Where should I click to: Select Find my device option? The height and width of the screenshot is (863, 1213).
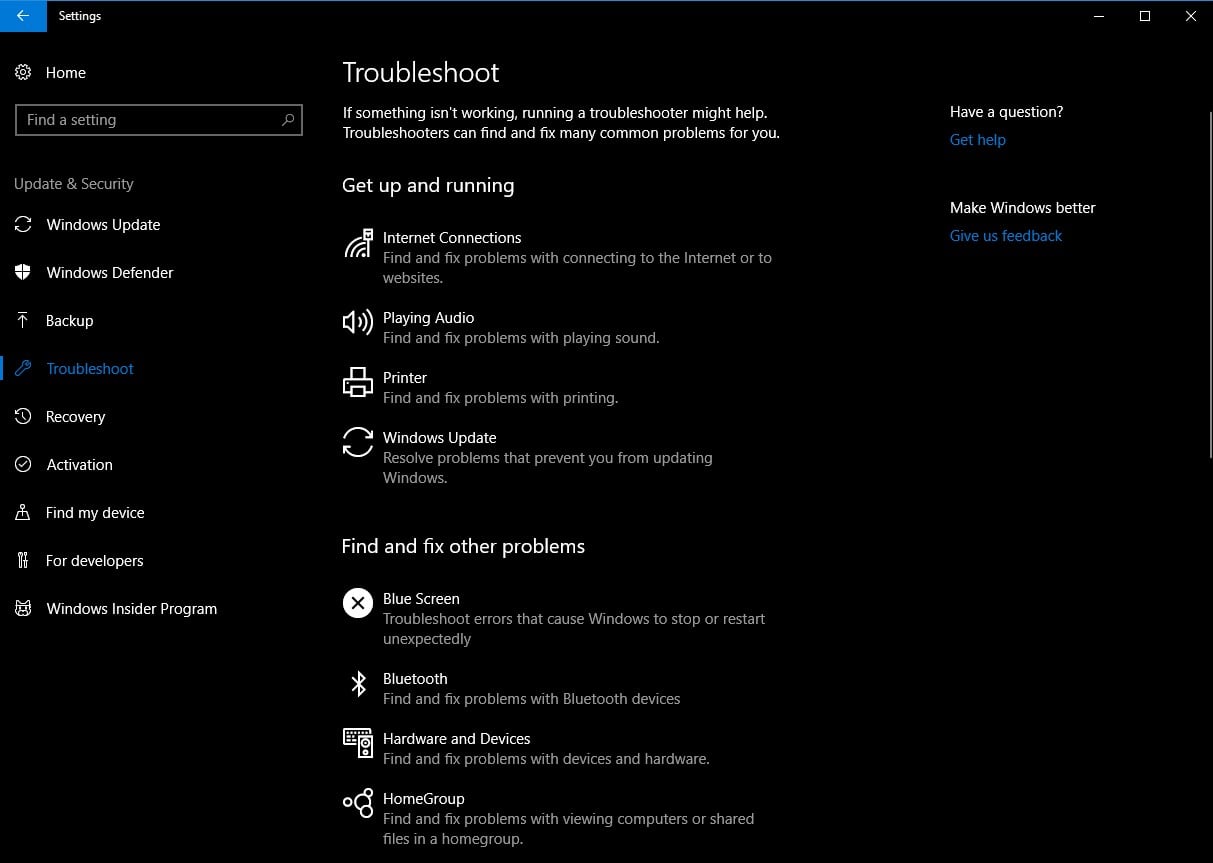[x=95, y=513]
